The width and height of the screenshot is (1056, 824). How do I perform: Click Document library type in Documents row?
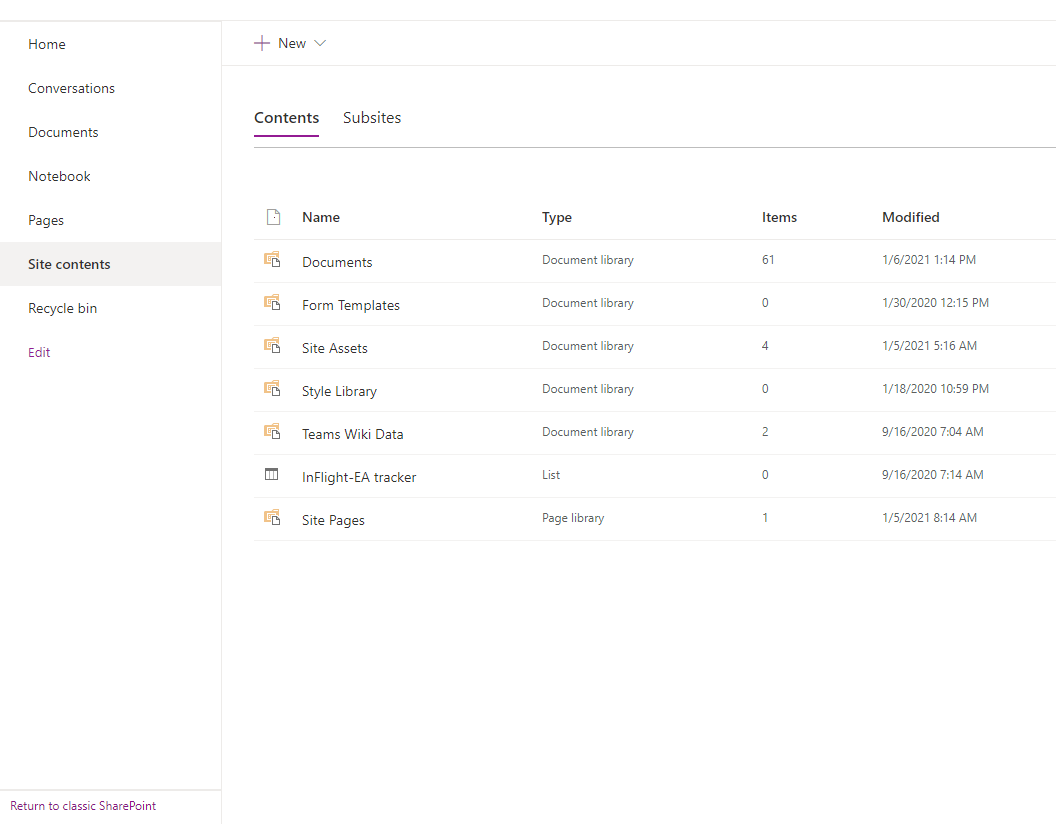tap(588, 260)
